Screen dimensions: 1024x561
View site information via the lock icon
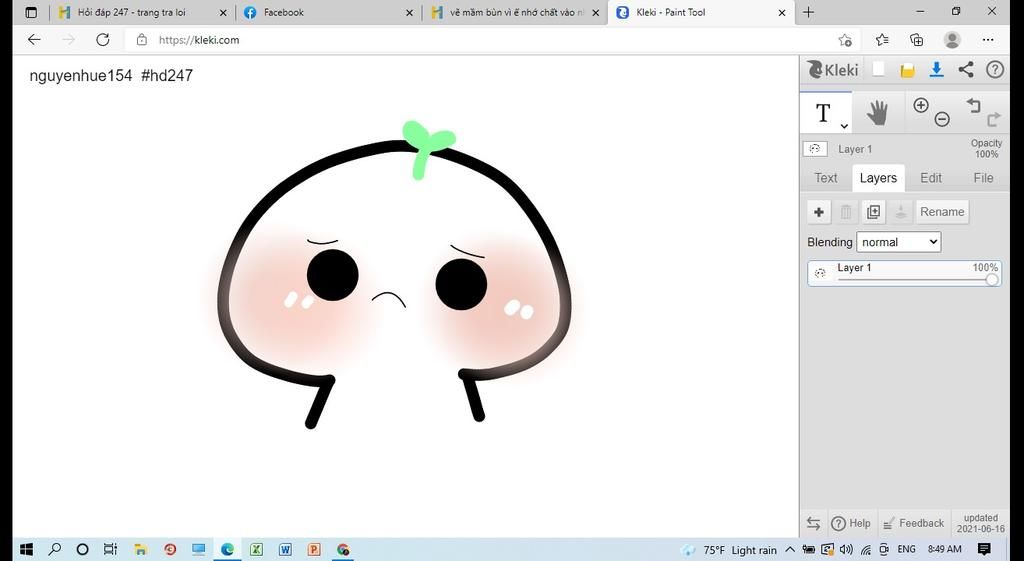(142, 40)
